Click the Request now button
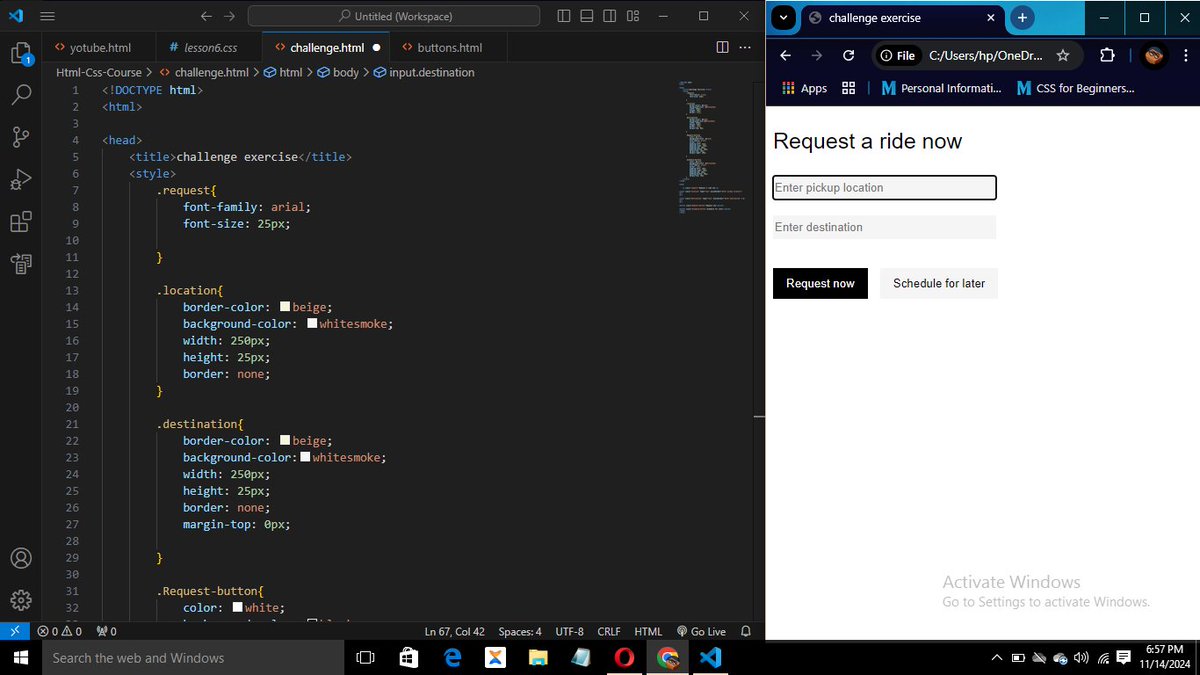 [x=820, y=283]
